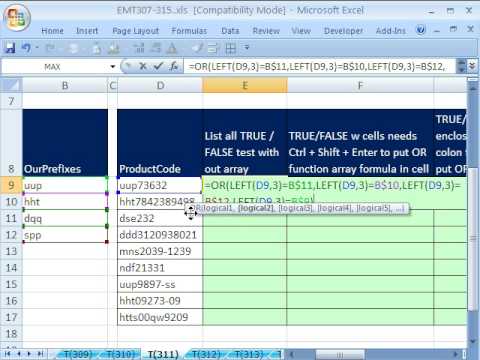Click product code dse232

click(160, 218)
